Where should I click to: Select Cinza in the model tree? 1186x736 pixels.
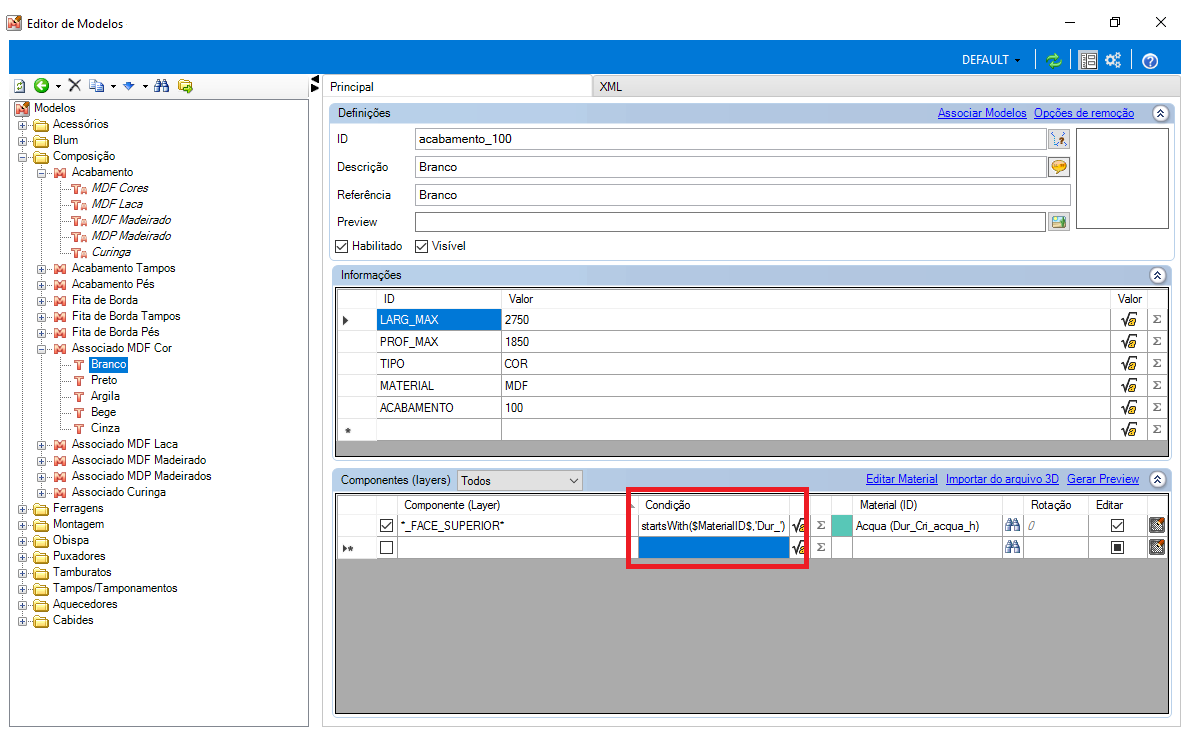click(105, 429)
